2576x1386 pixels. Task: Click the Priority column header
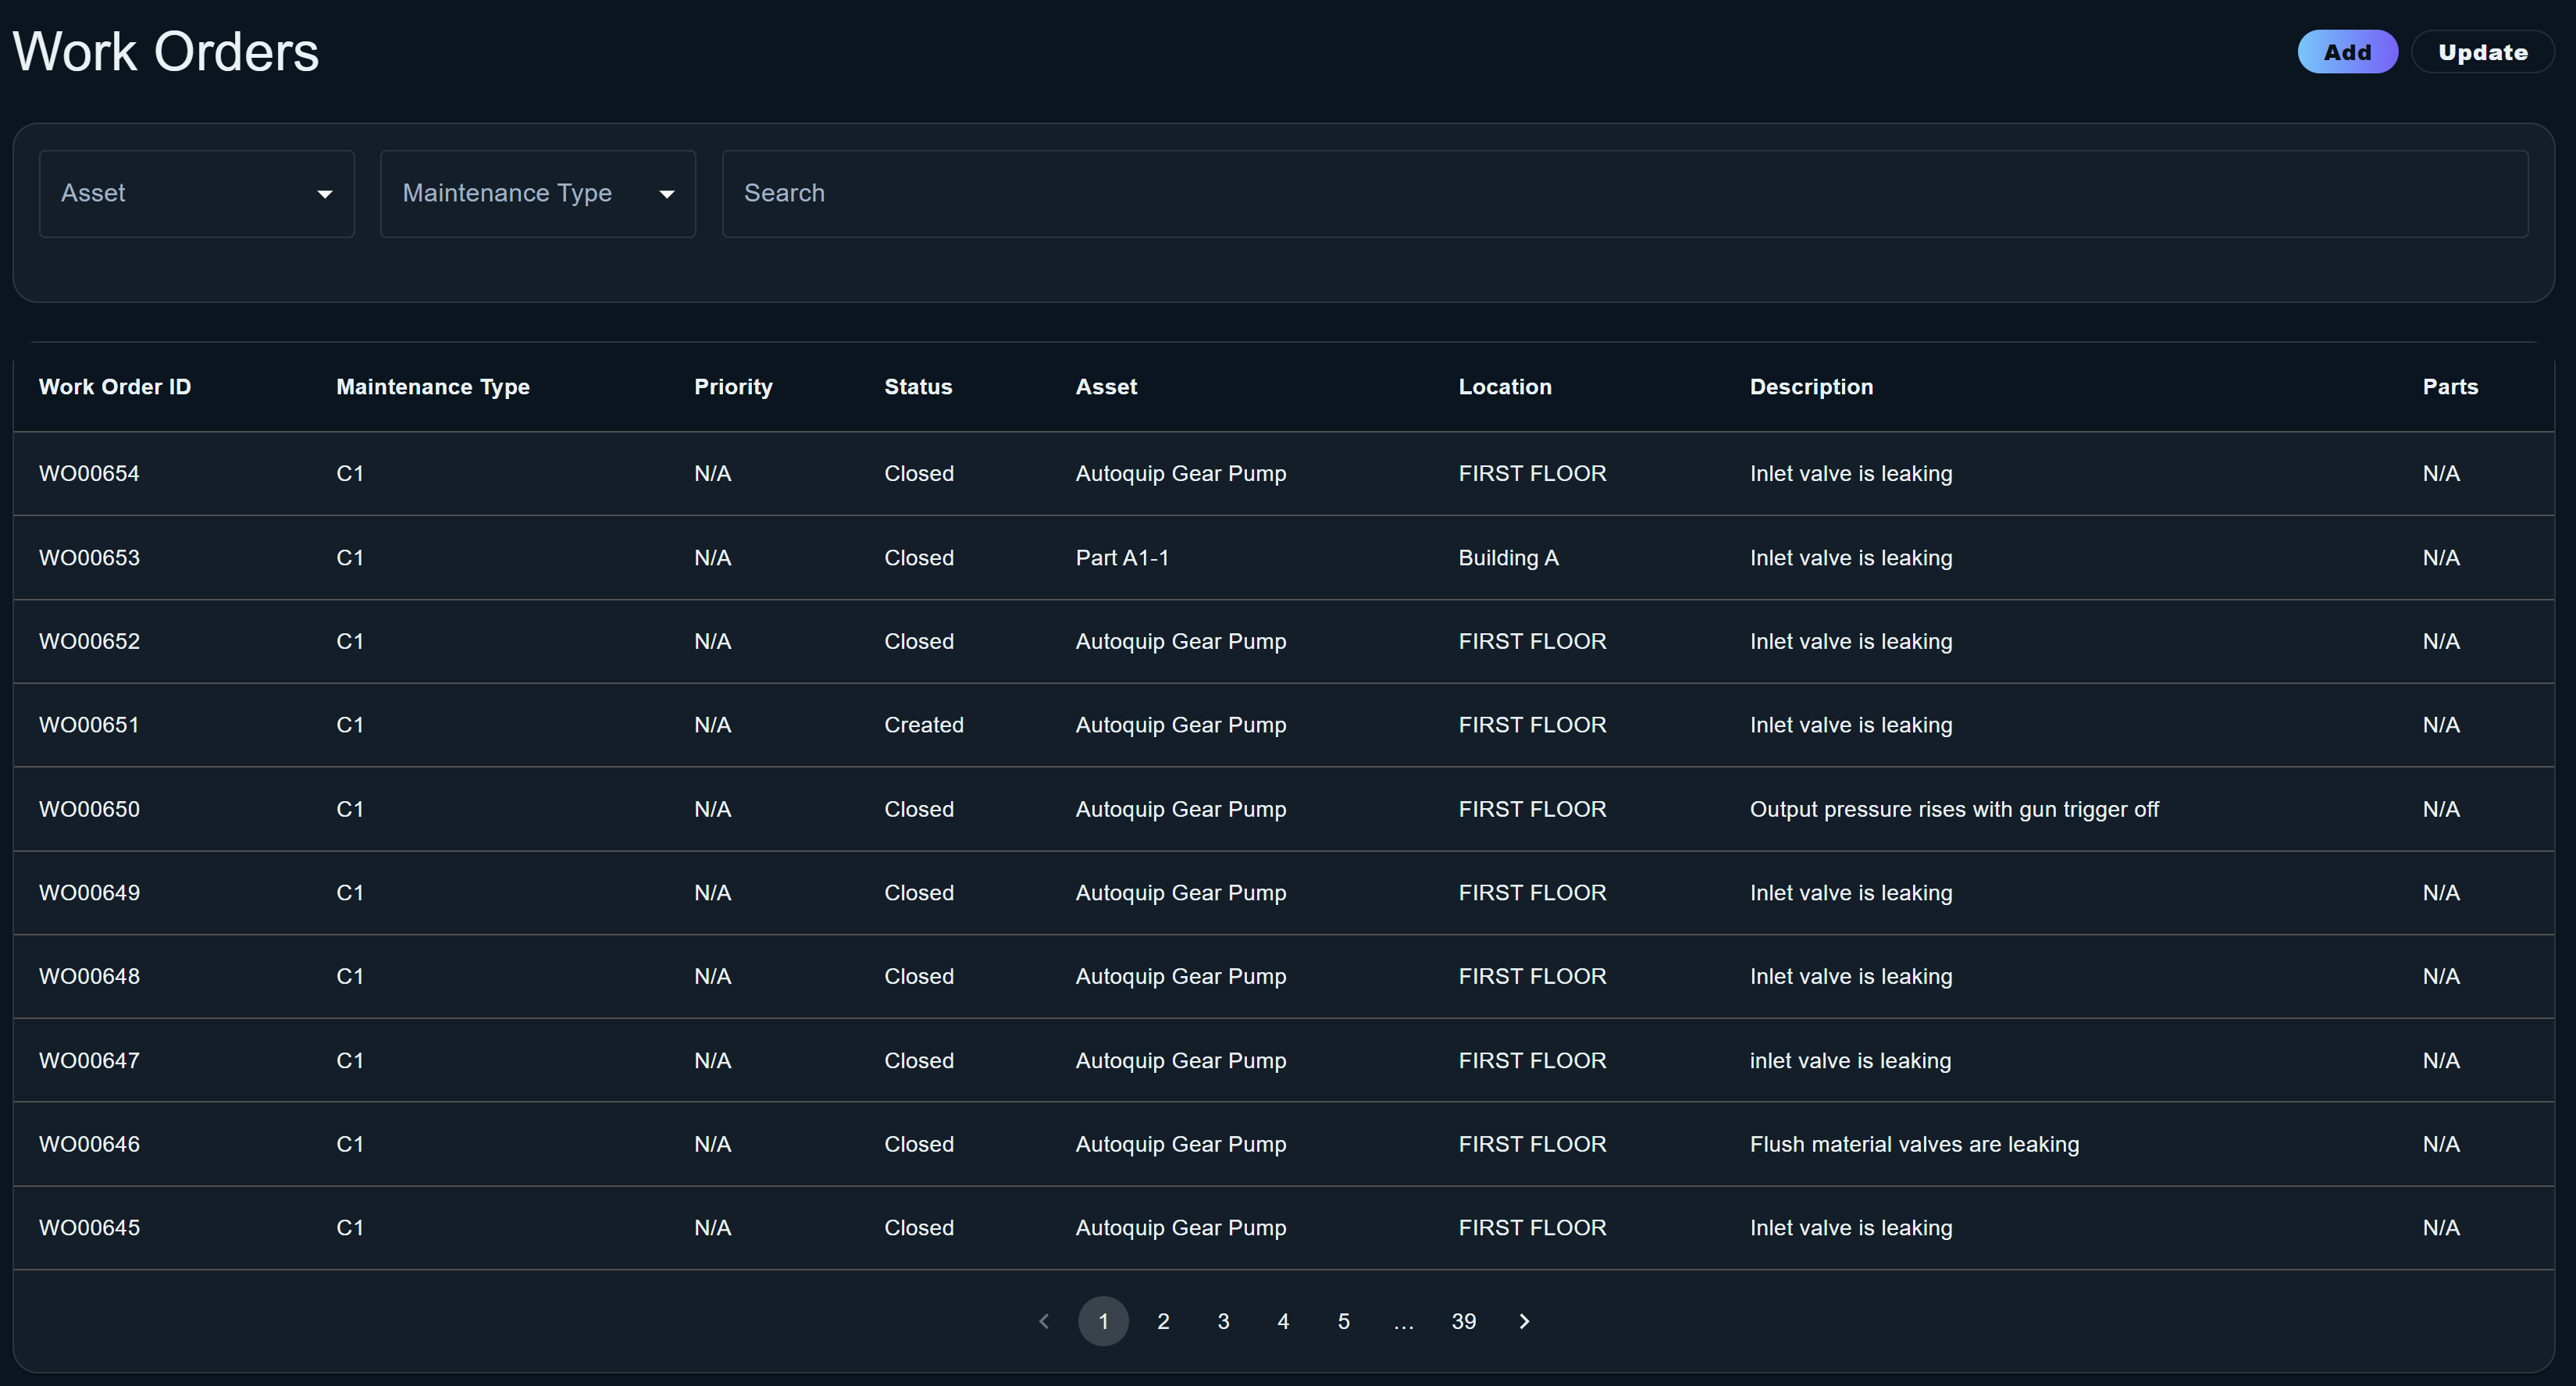tap(733, 386)
